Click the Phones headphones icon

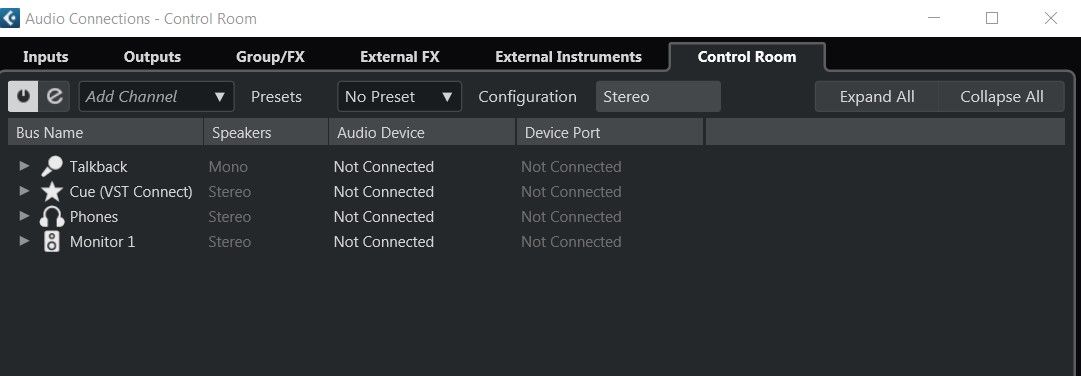(52, 217)
